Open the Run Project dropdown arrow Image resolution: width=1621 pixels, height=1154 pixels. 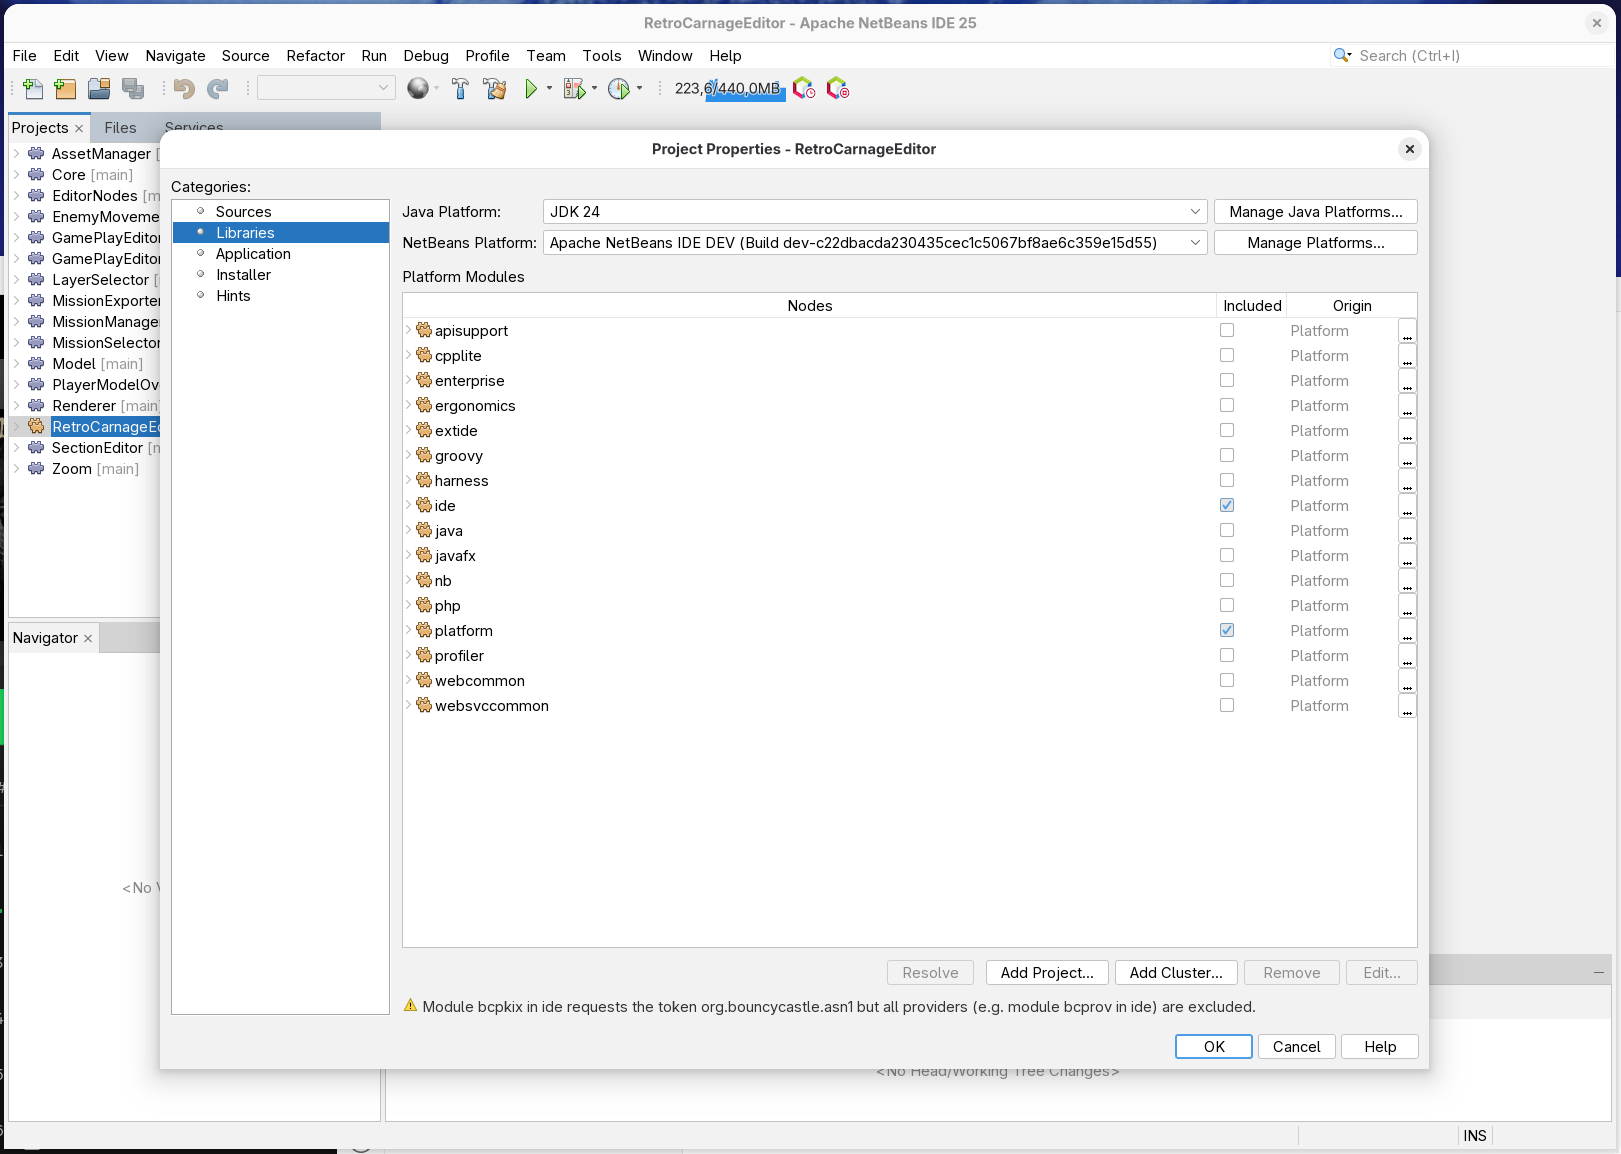(549, 88)
